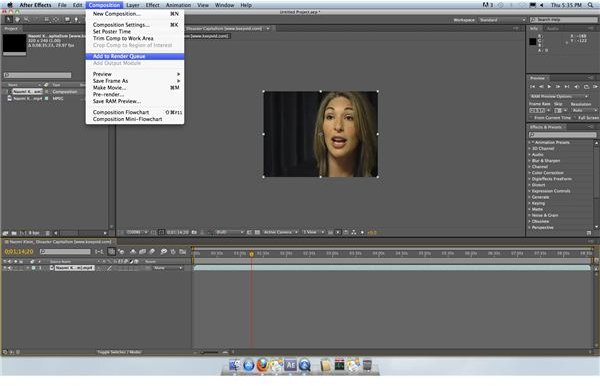Viewport: 600px width, 386px height.
Task: Toggle the Preview panel mute audio icon
Action: [x=577, y=87]
